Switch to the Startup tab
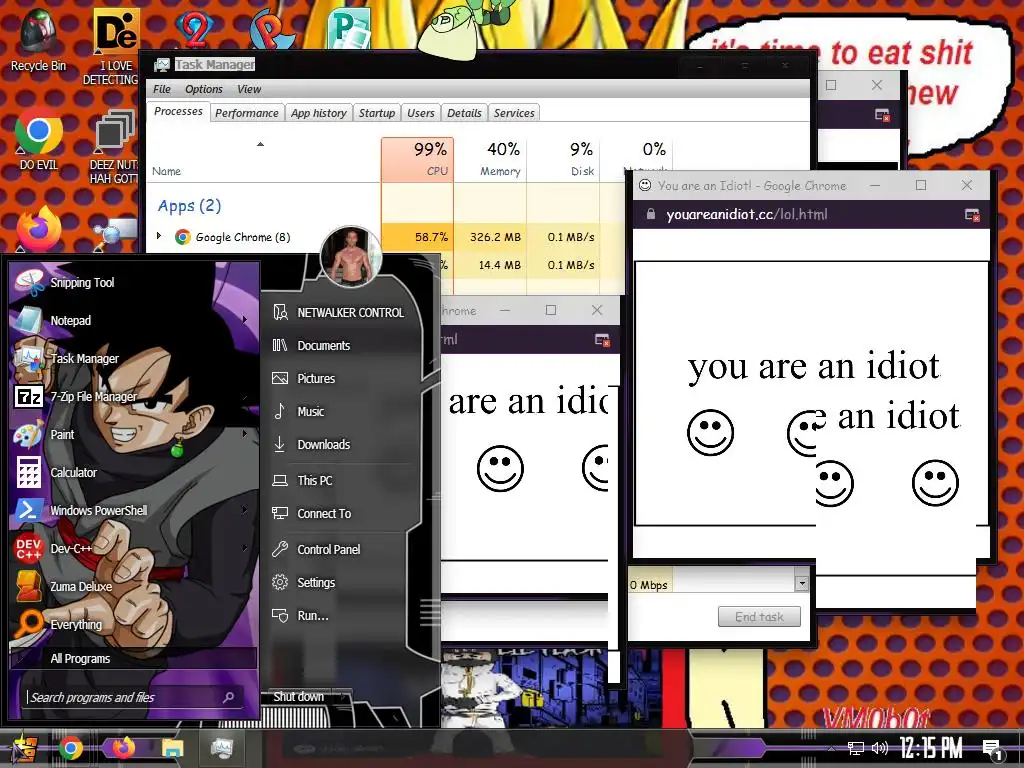 point(377,113)
